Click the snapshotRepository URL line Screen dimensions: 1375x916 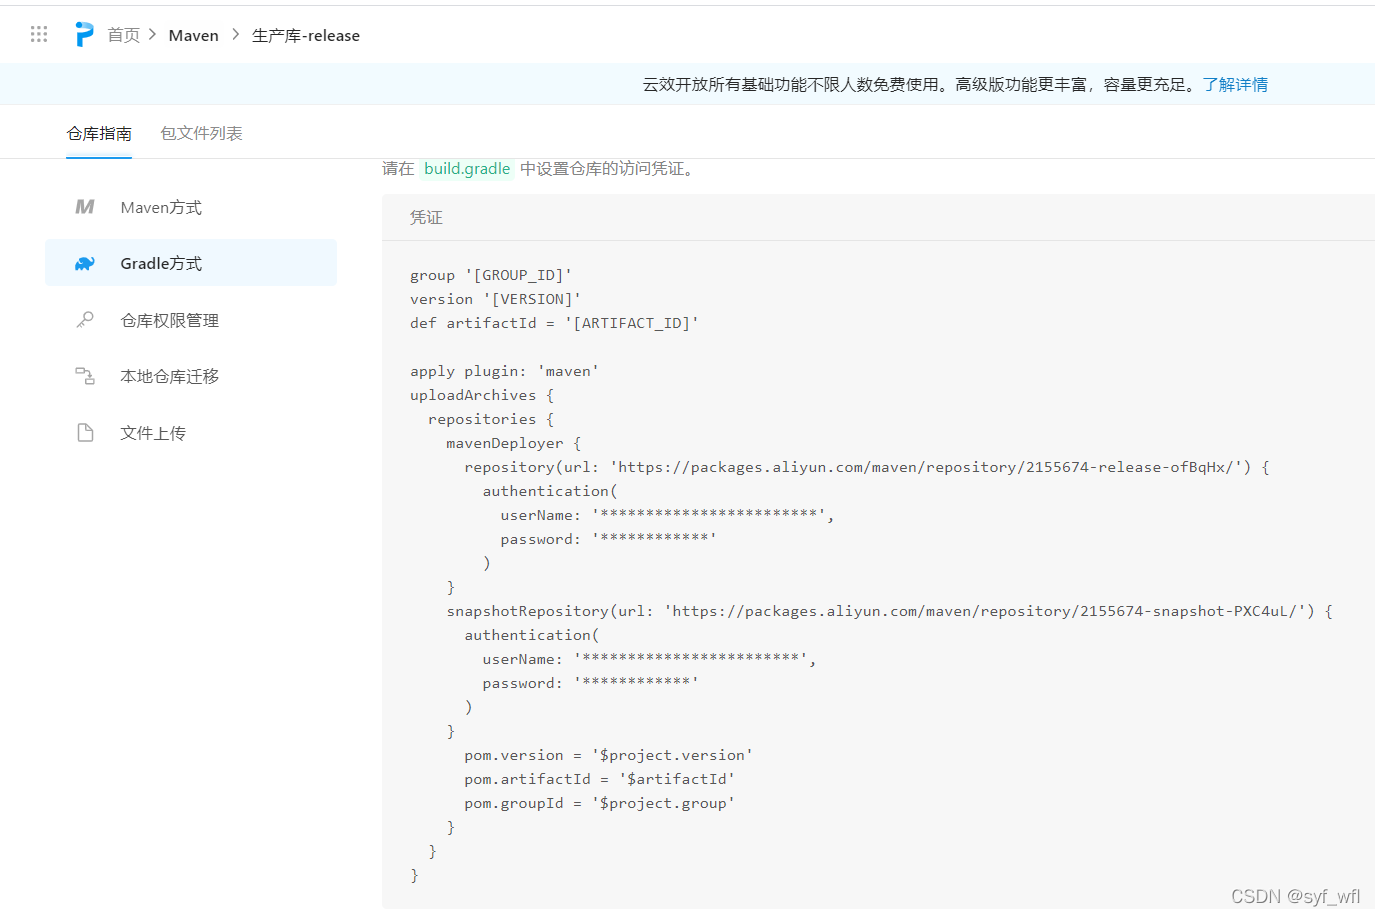[x=890, y=611]
